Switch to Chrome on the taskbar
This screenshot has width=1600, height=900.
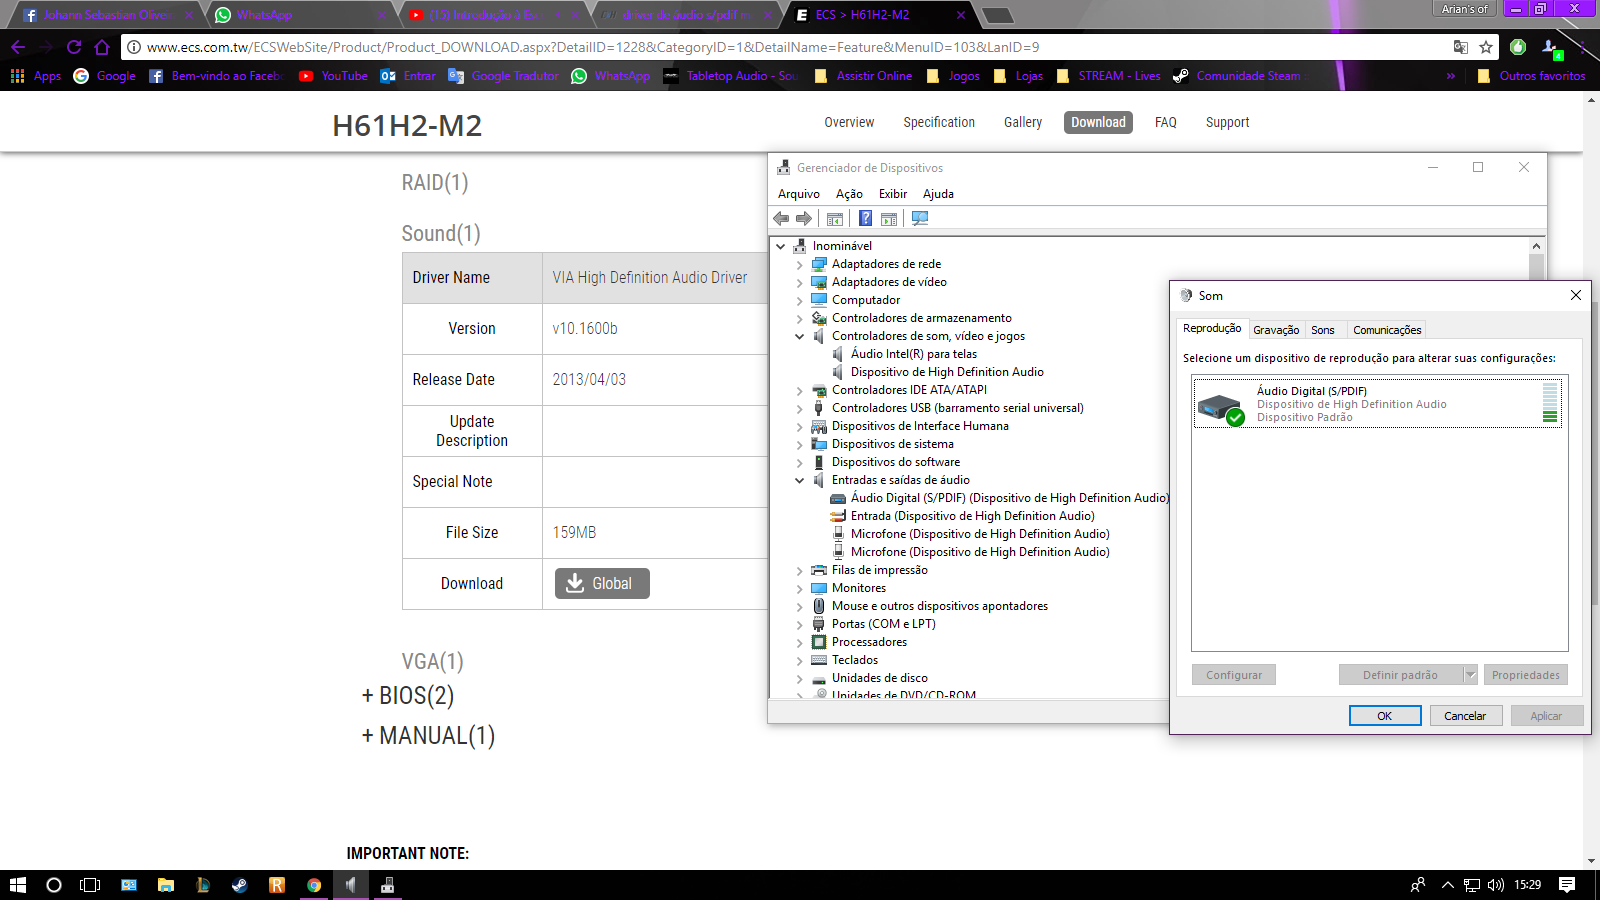point(314,885)
